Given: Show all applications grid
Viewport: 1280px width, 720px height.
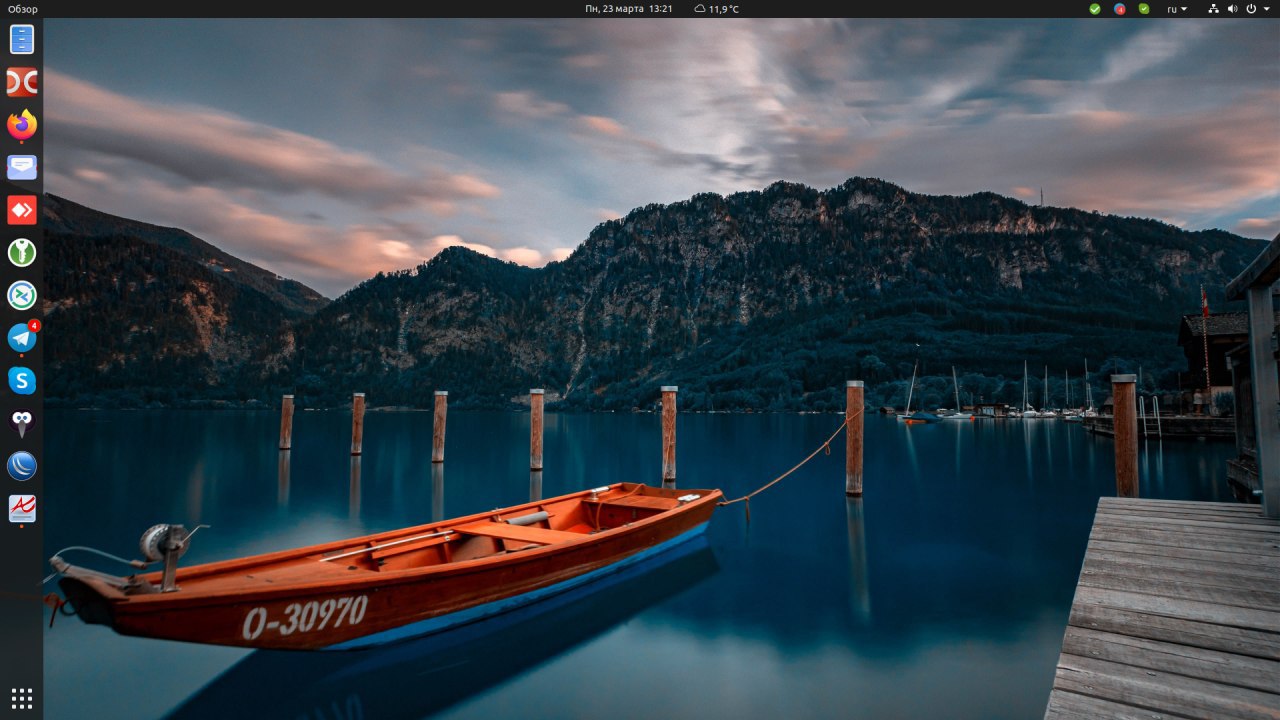Looking at the screenshot, I should point(22,697).
